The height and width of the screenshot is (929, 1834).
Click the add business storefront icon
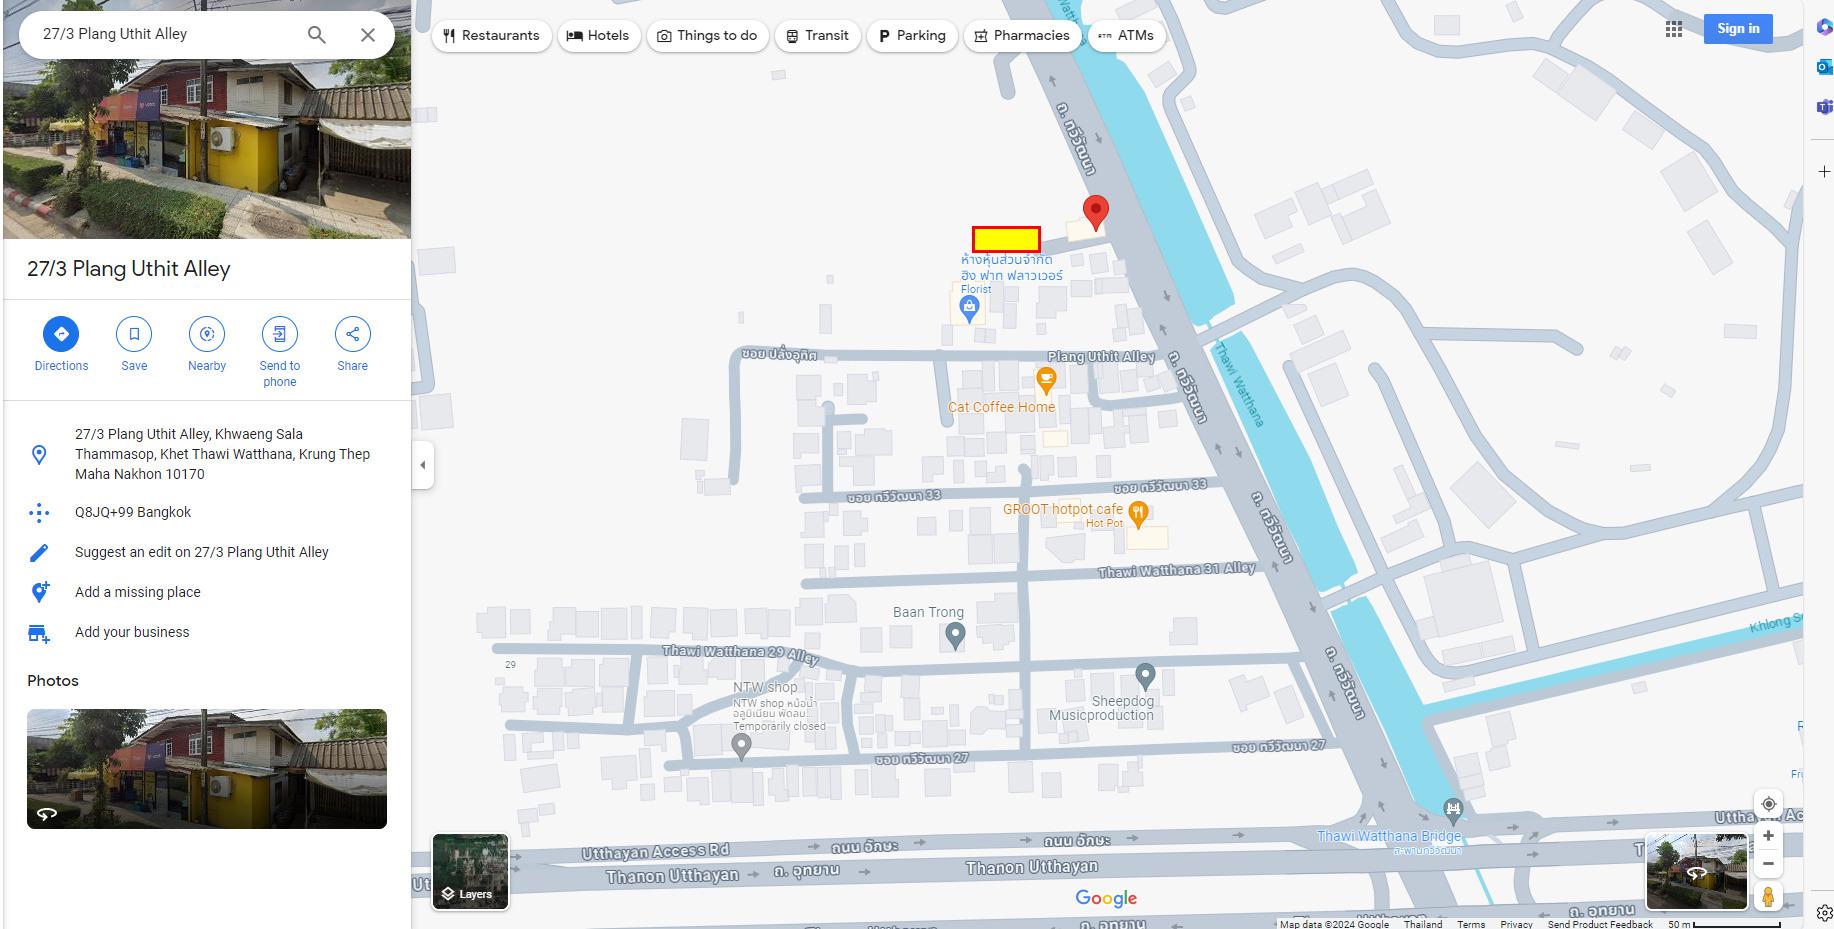[x=39, y=633]
